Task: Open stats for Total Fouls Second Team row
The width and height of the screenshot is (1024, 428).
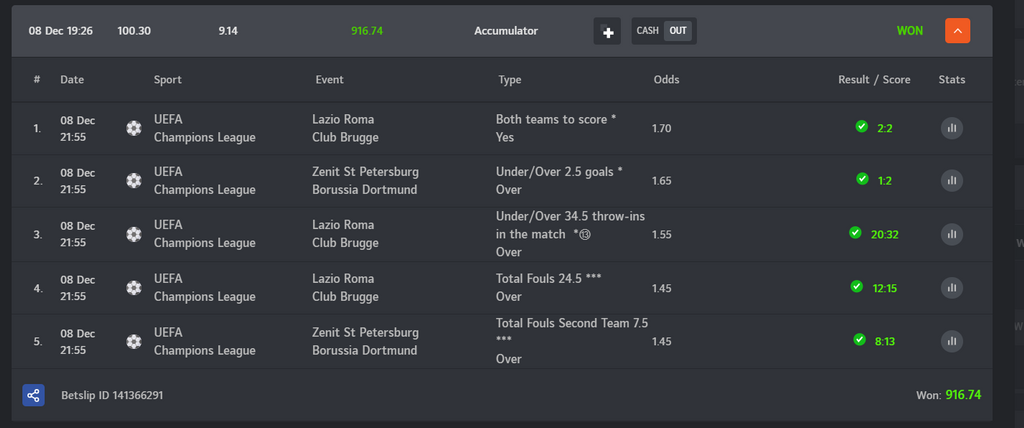Action: click(951, 340)
